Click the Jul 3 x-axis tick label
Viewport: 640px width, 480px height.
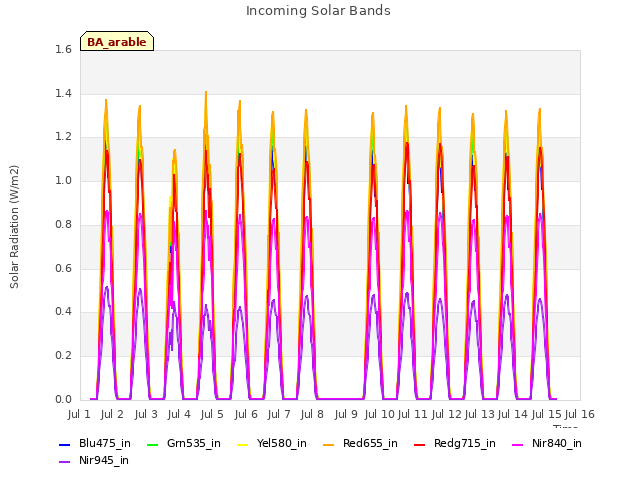[x=146, y=414]
